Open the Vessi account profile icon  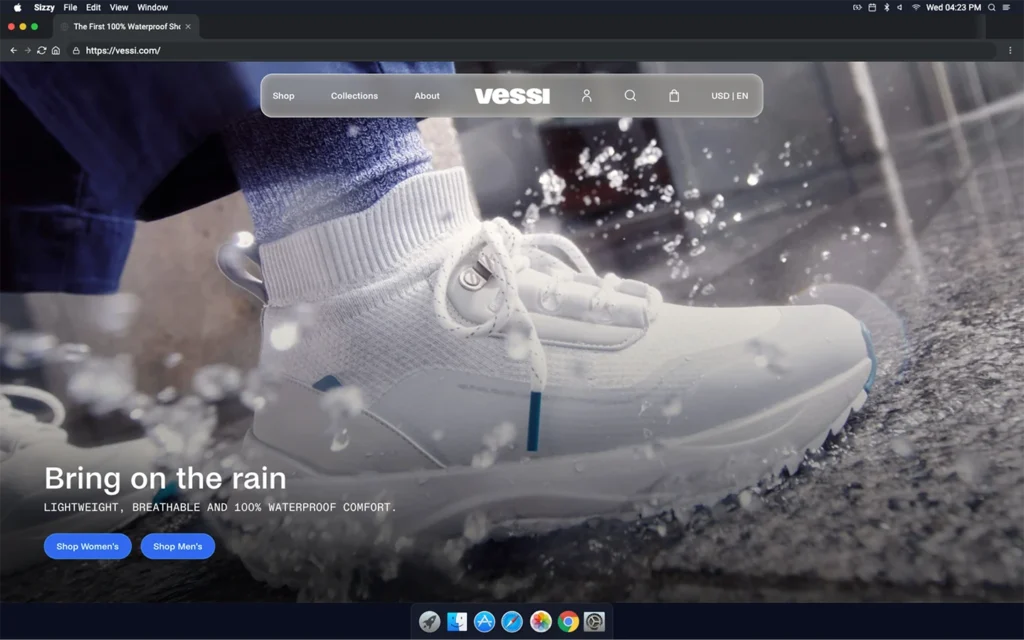click(587, 96)
